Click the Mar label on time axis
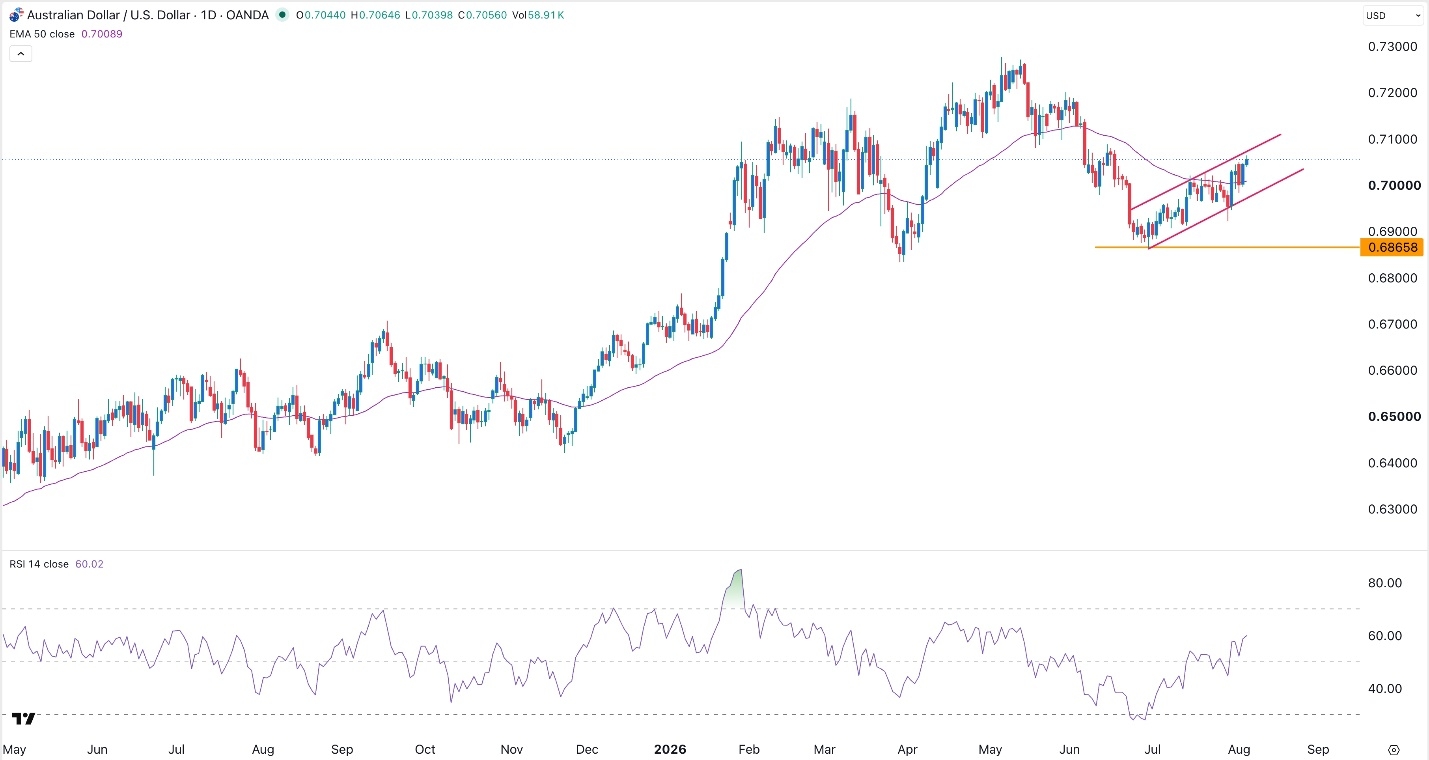The width and height of the screenshot is (1429, 760). click(824, 749)
